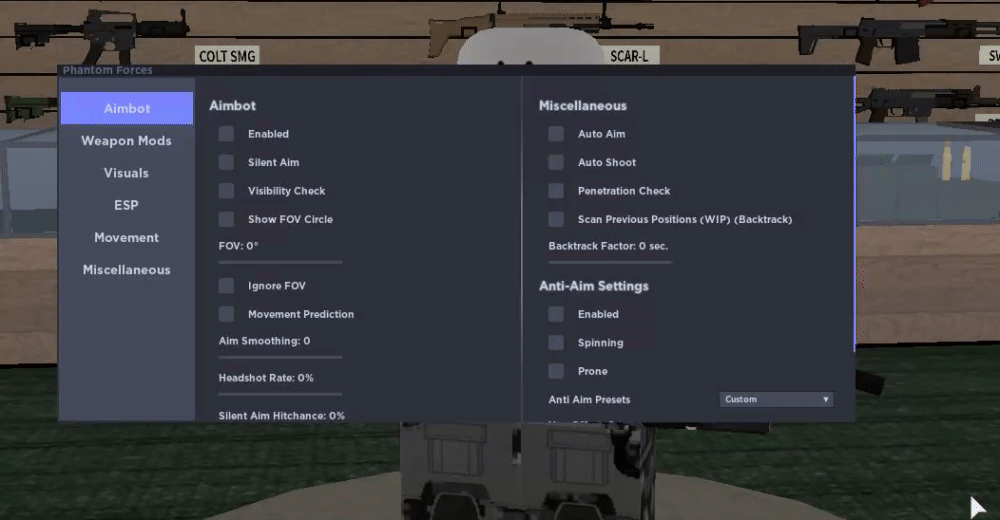The image size is (1000, 520).
Task: Click the FOV slider track
Action: (x=281, y=262)
